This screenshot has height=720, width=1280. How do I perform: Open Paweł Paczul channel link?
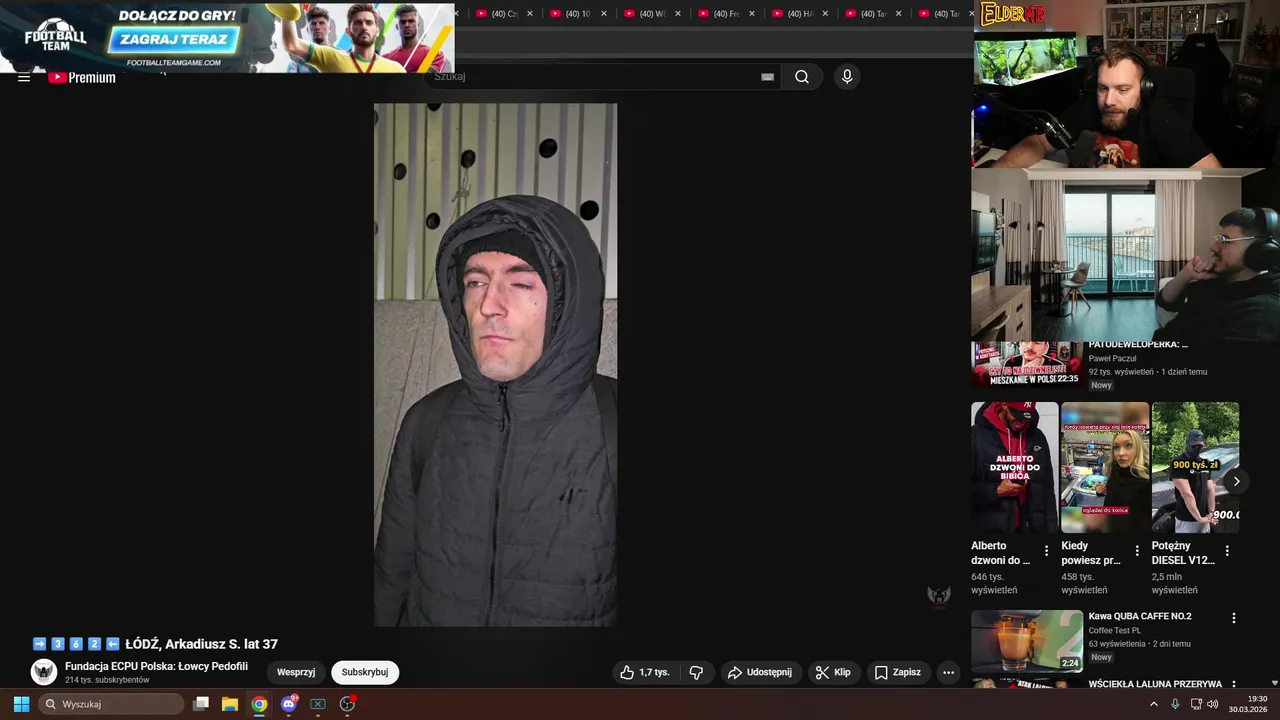(x=1112, y=358)
